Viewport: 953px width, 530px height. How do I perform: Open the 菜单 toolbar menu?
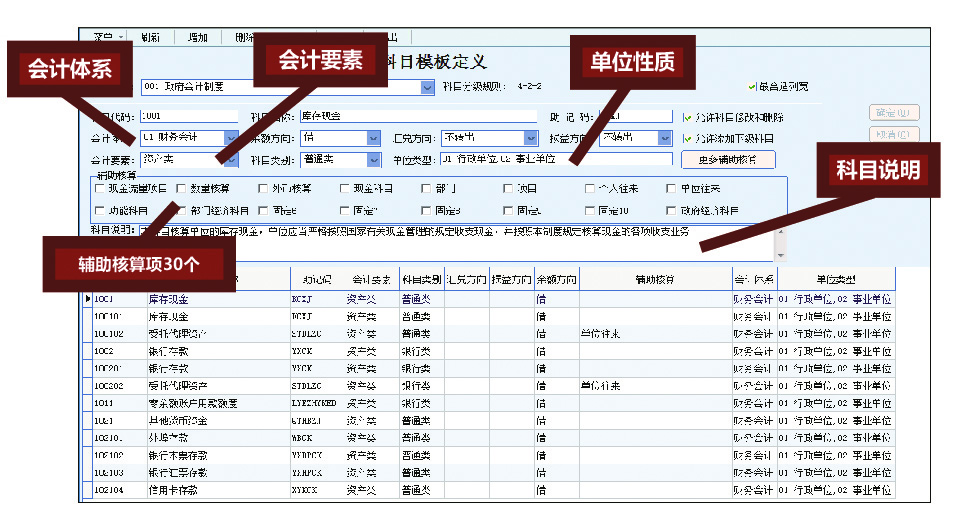click(107, 37)
